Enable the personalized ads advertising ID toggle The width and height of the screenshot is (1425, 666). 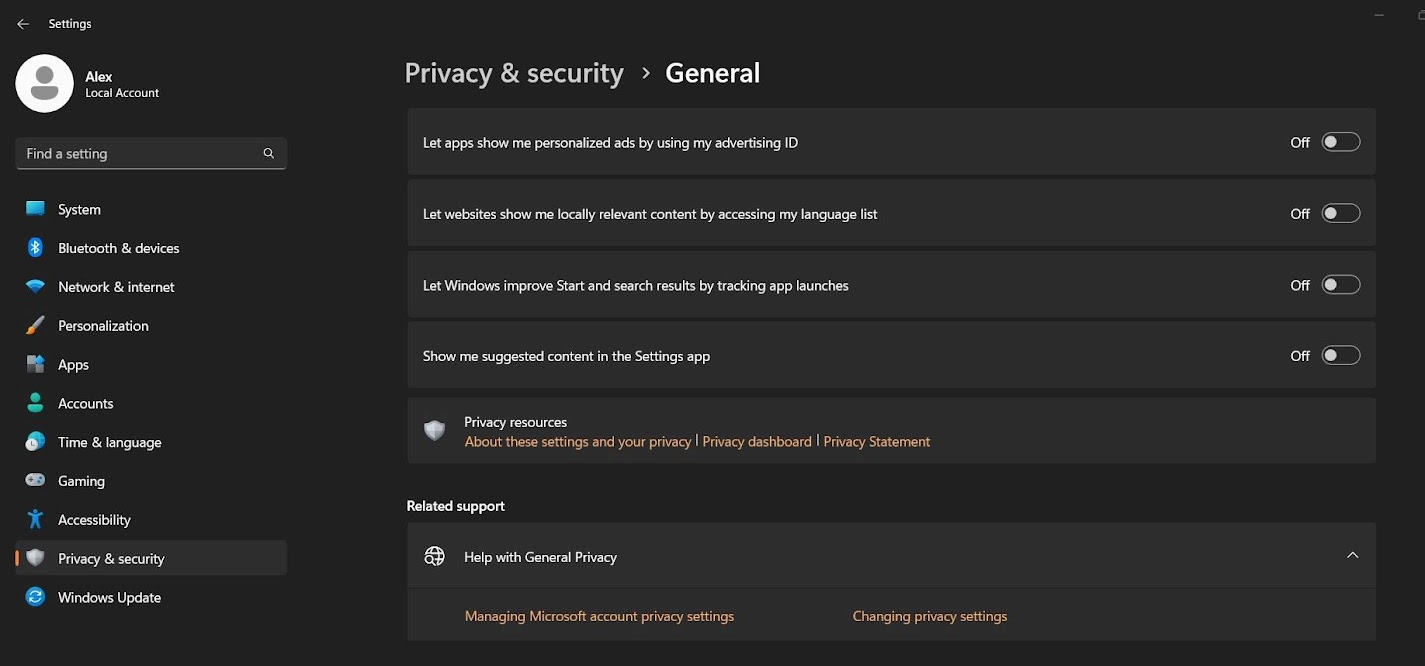point(1340,142)
